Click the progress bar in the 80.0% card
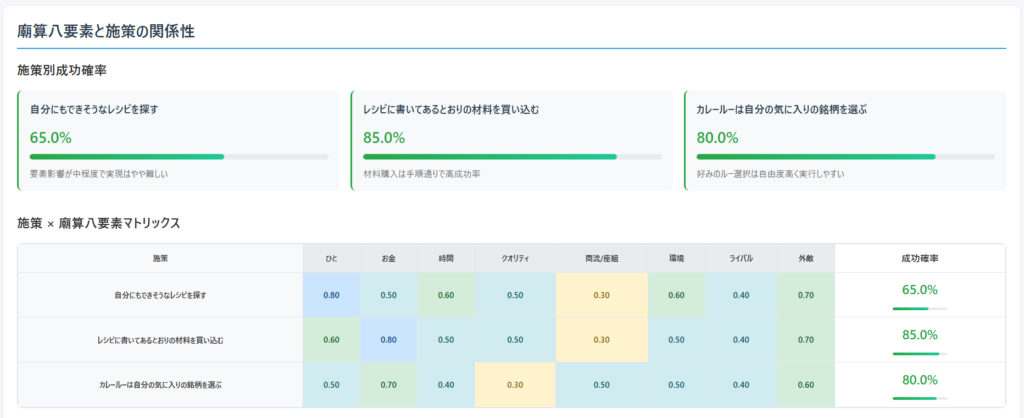1024x418 pixels. [x=845, y=157]
